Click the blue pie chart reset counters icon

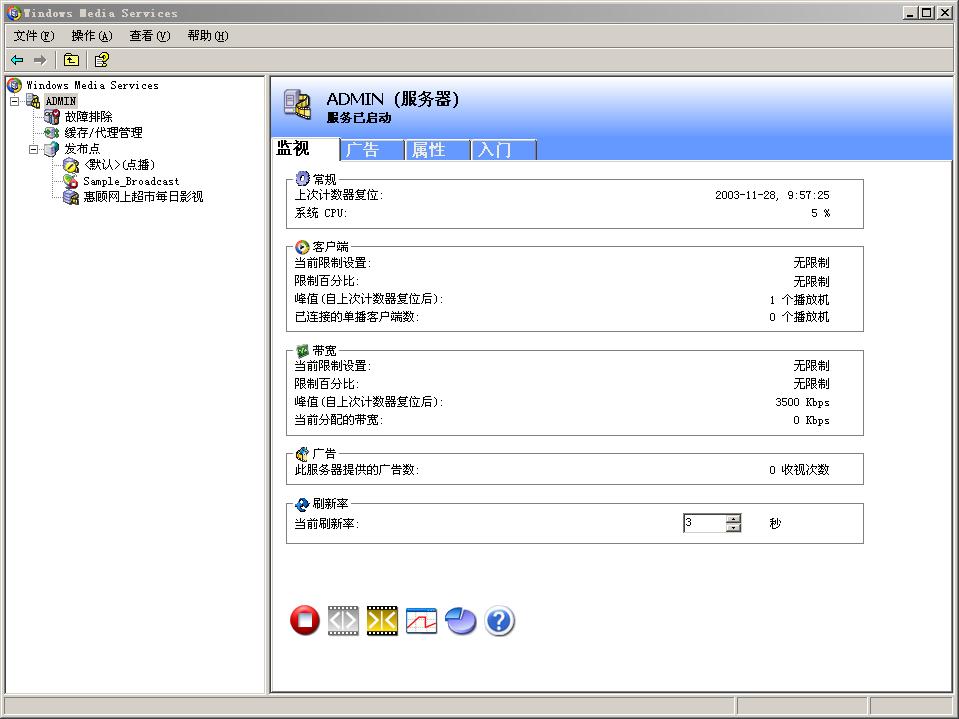461,621
